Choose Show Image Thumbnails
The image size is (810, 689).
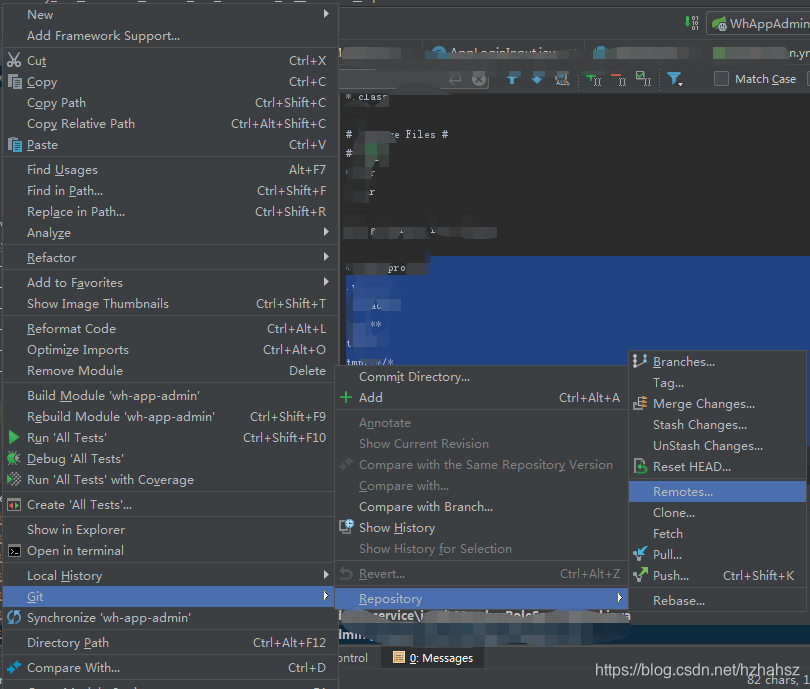click(170, 303)
